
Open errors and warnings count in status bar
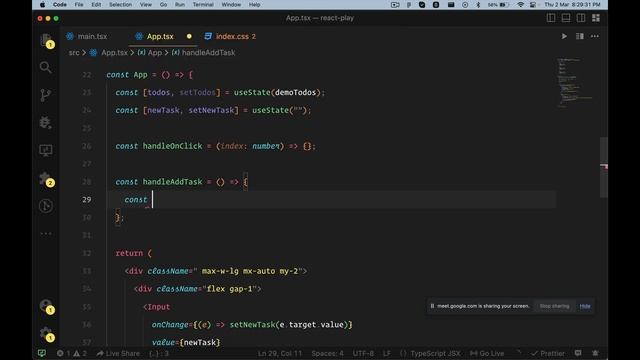point(72,353)
